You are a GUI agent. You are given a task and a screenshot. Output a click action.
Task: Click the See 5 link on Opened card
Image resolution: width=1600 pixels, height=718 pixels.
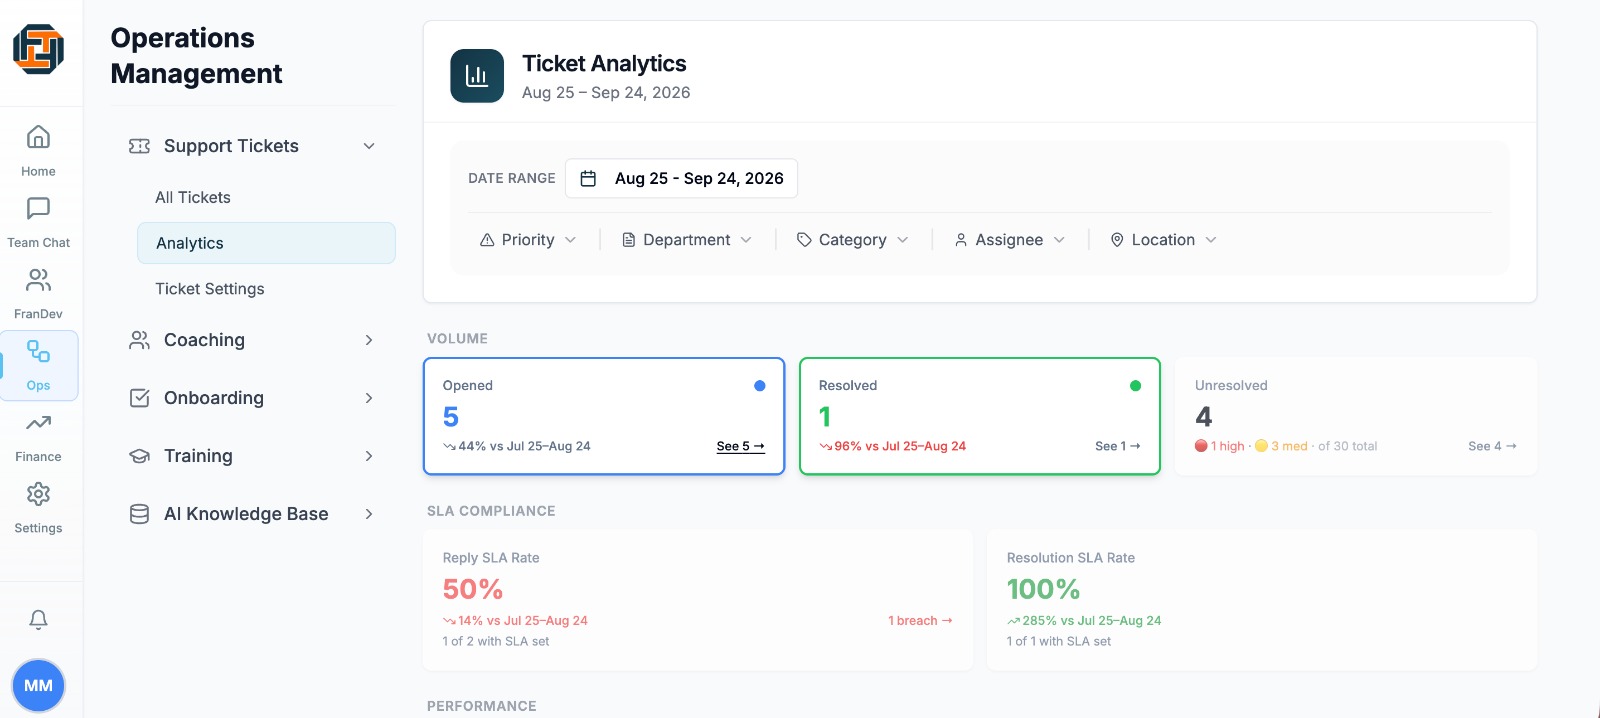click(x=741, y=446)
